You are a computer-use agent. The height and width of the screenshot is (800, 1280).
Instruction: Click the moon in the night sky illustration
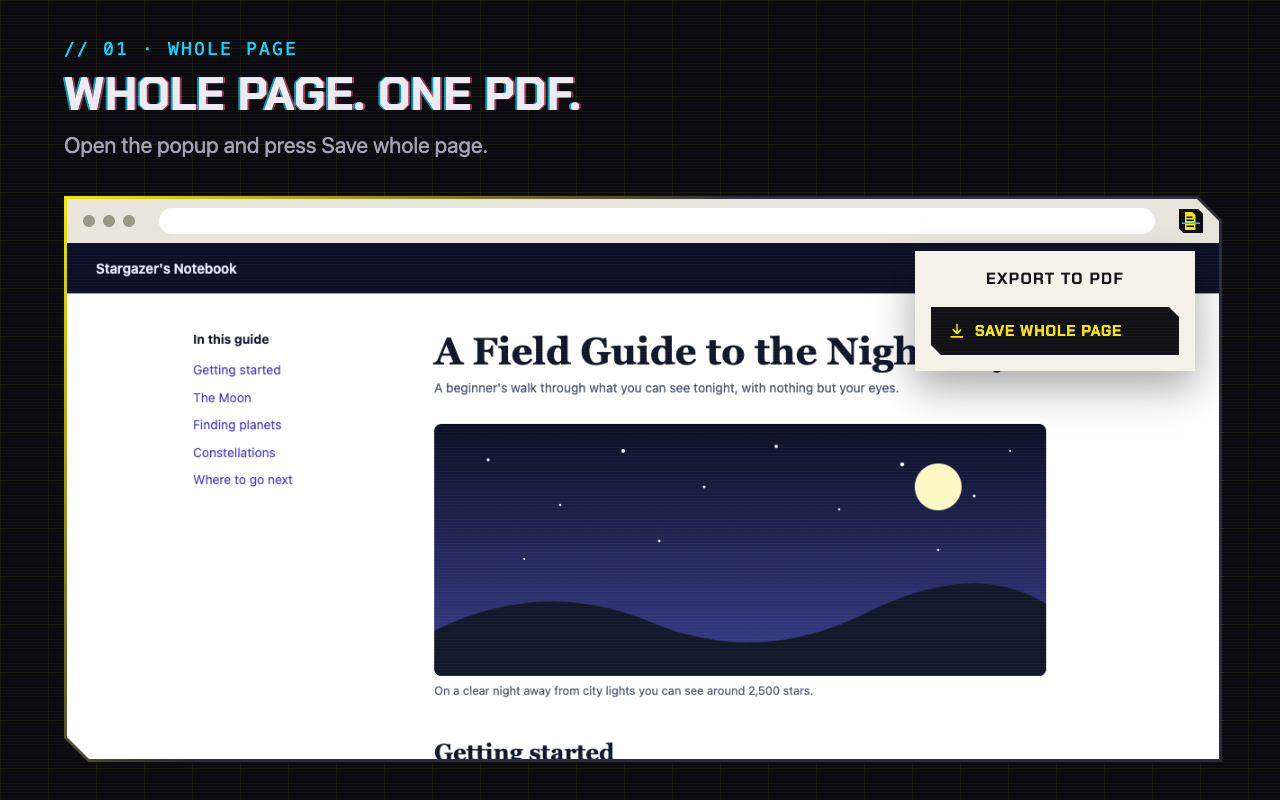click(938, 487)
